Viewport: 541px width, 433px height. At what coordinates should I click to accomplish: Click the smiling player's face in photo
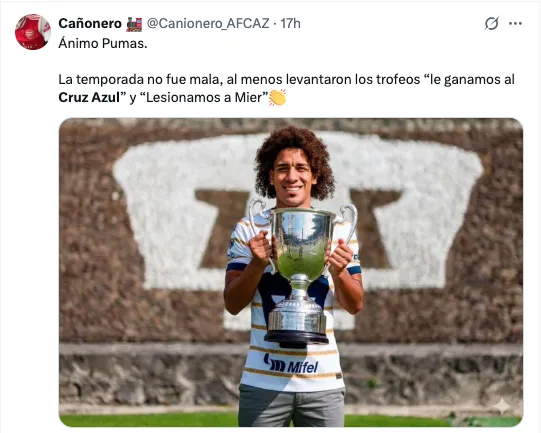[x=293, y=178]
